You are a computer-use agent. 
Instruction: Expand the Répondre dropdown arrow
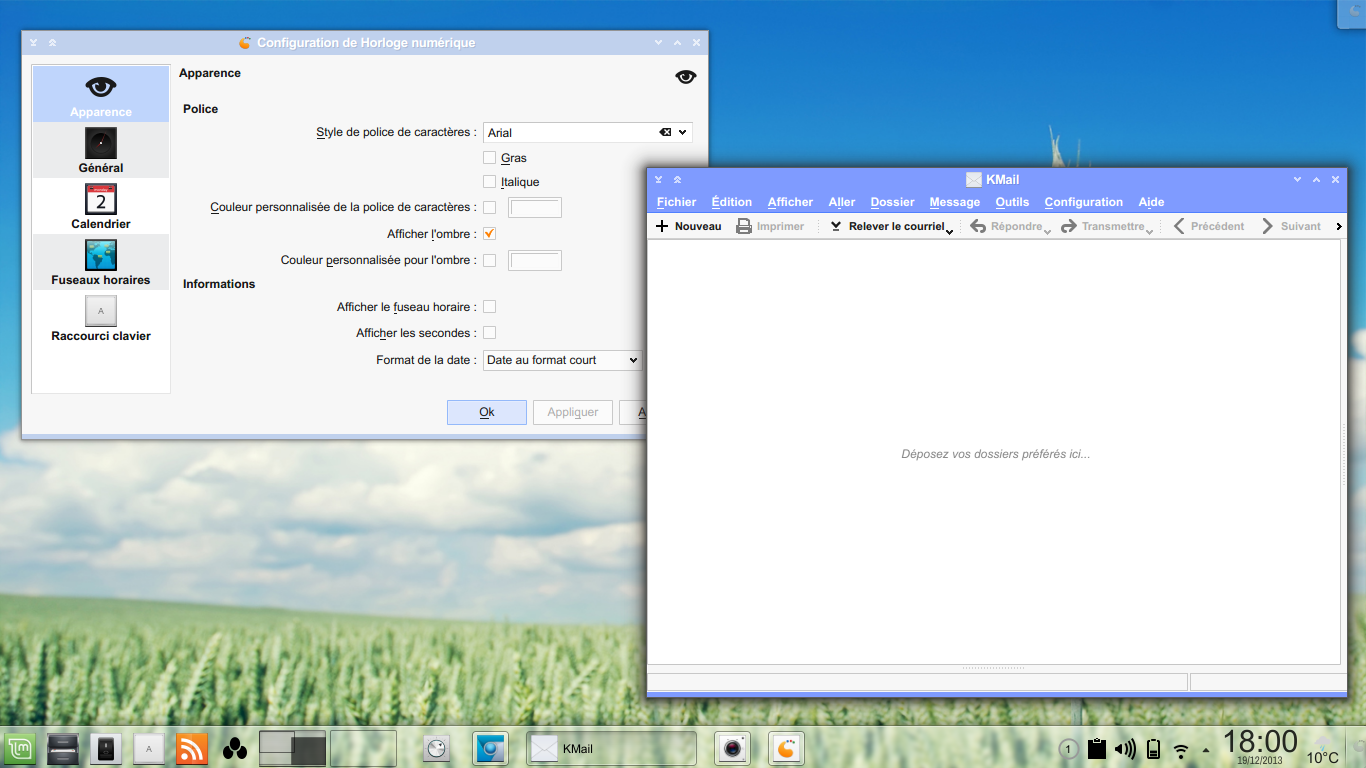point(1047,231)
